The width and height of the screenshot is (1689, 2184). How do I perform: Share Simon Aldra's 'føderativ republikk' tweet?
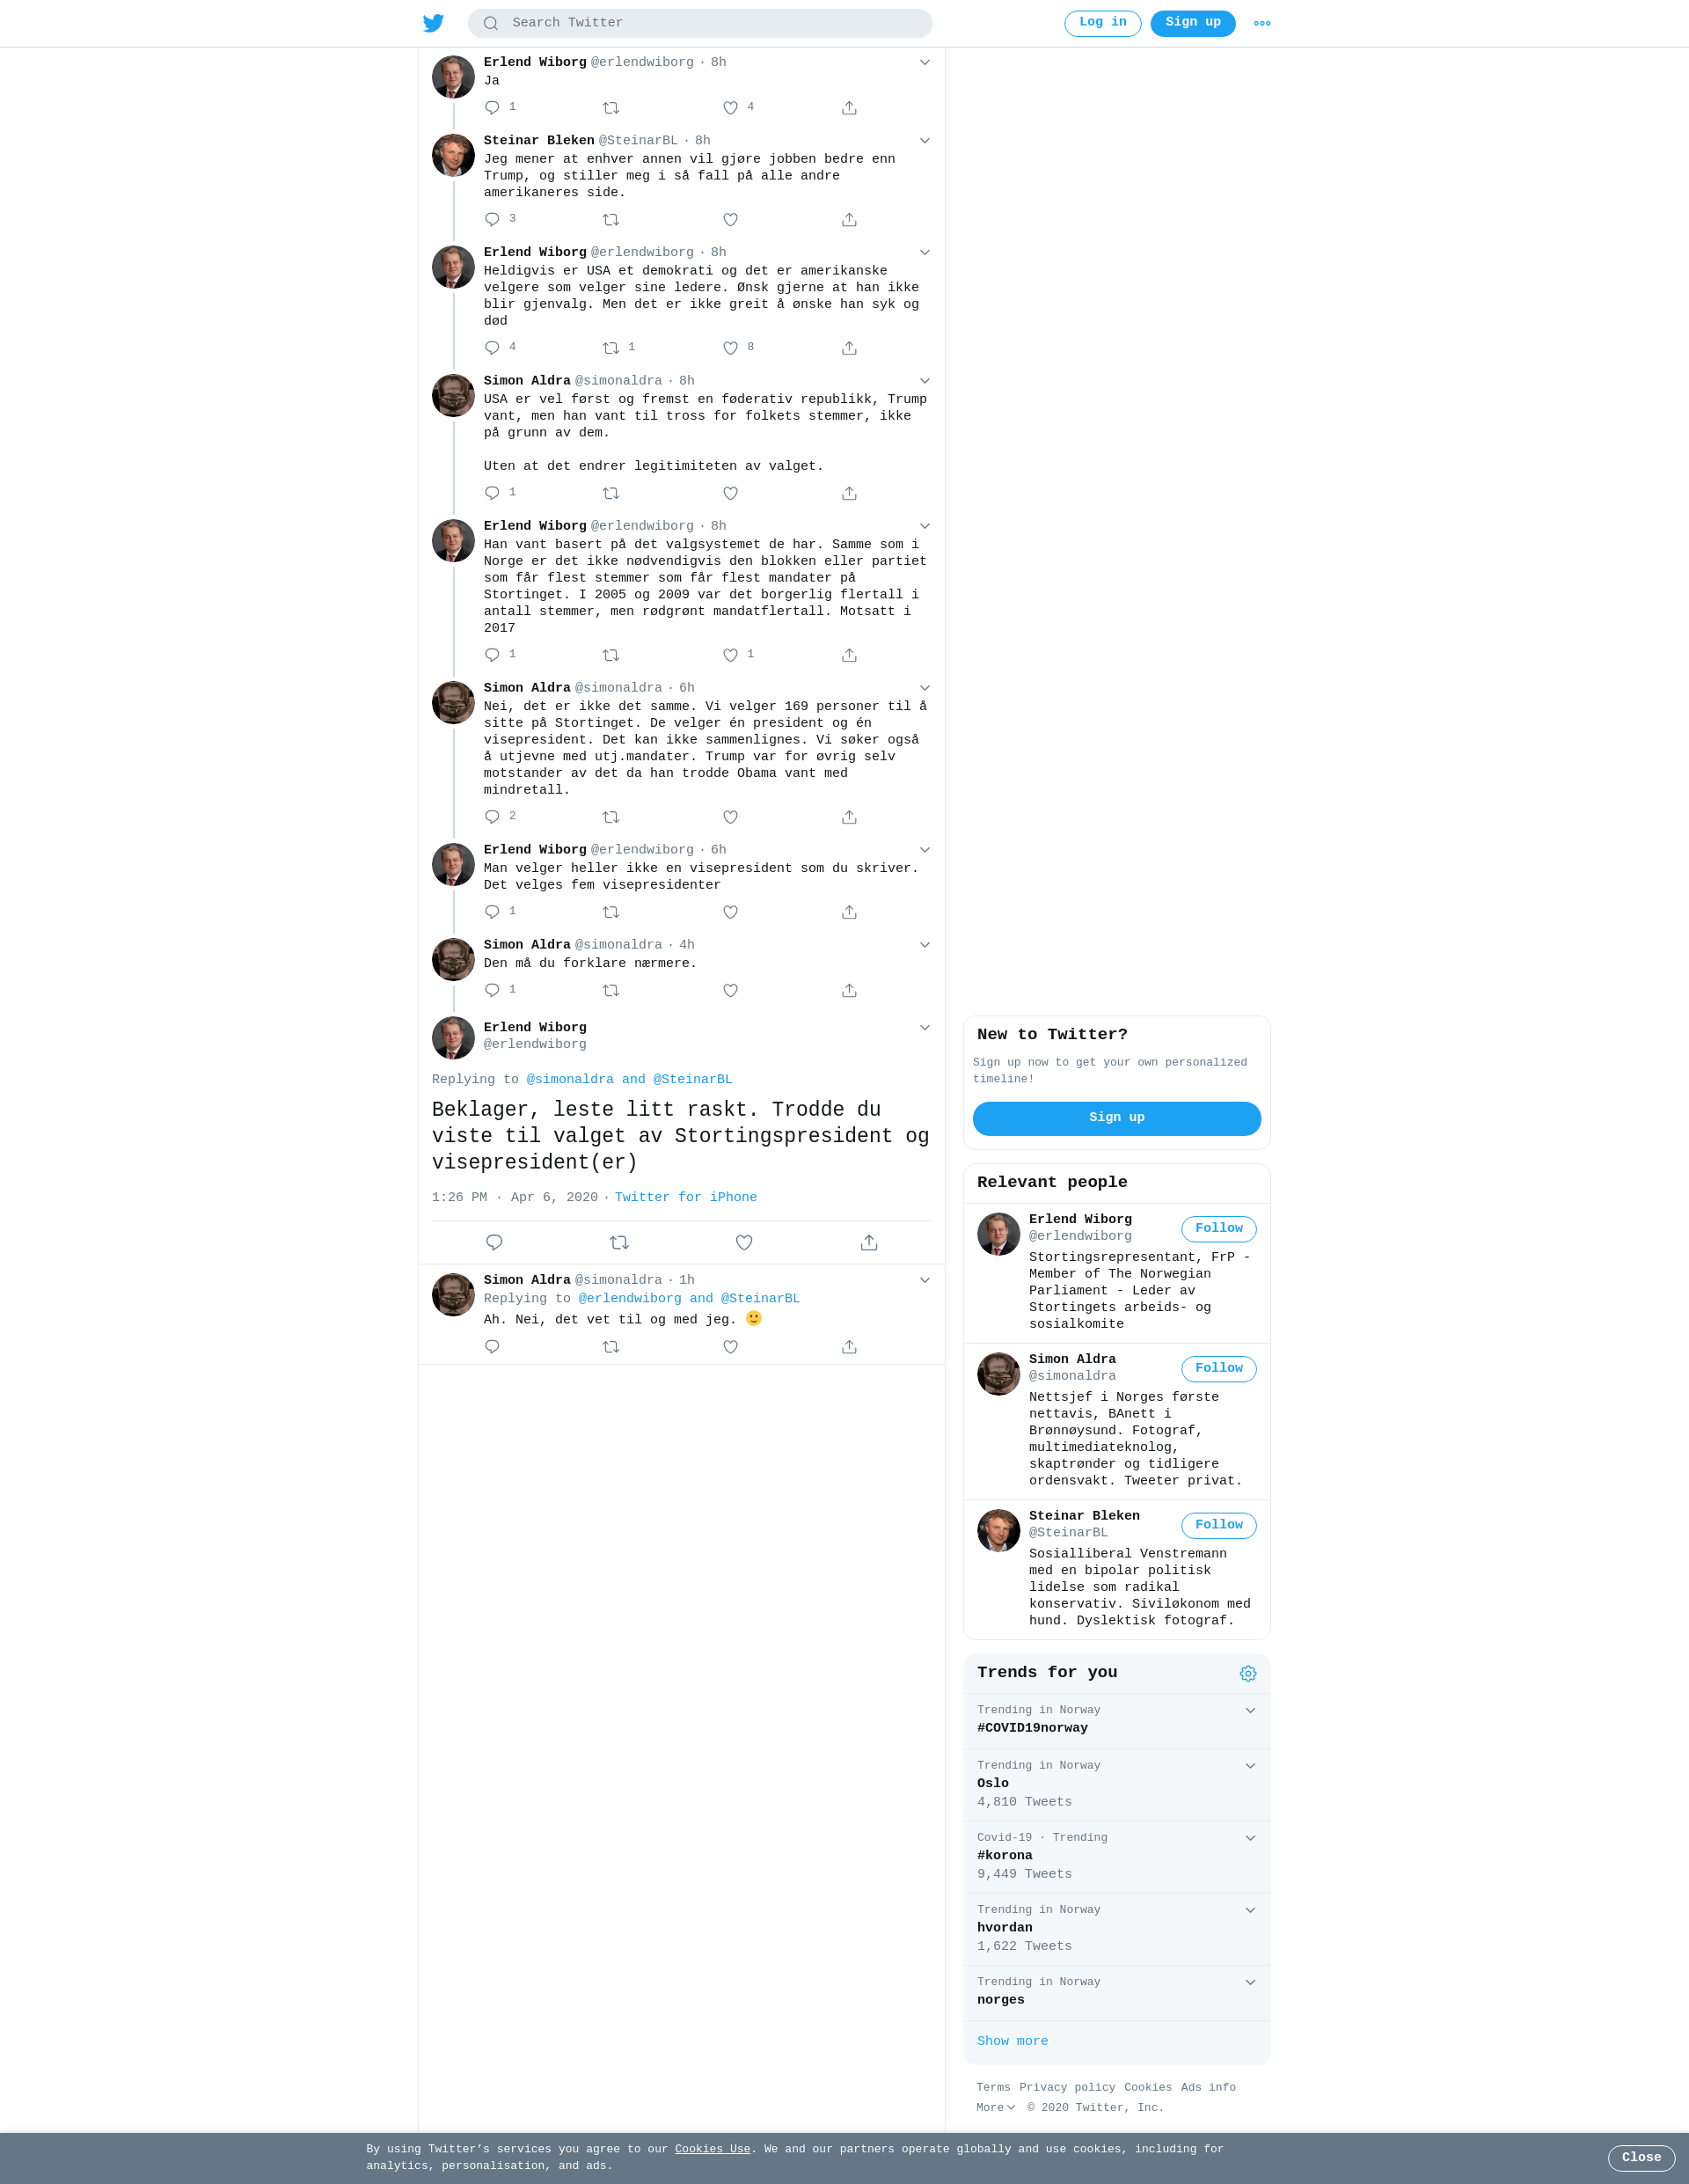(x=849, y=493)
